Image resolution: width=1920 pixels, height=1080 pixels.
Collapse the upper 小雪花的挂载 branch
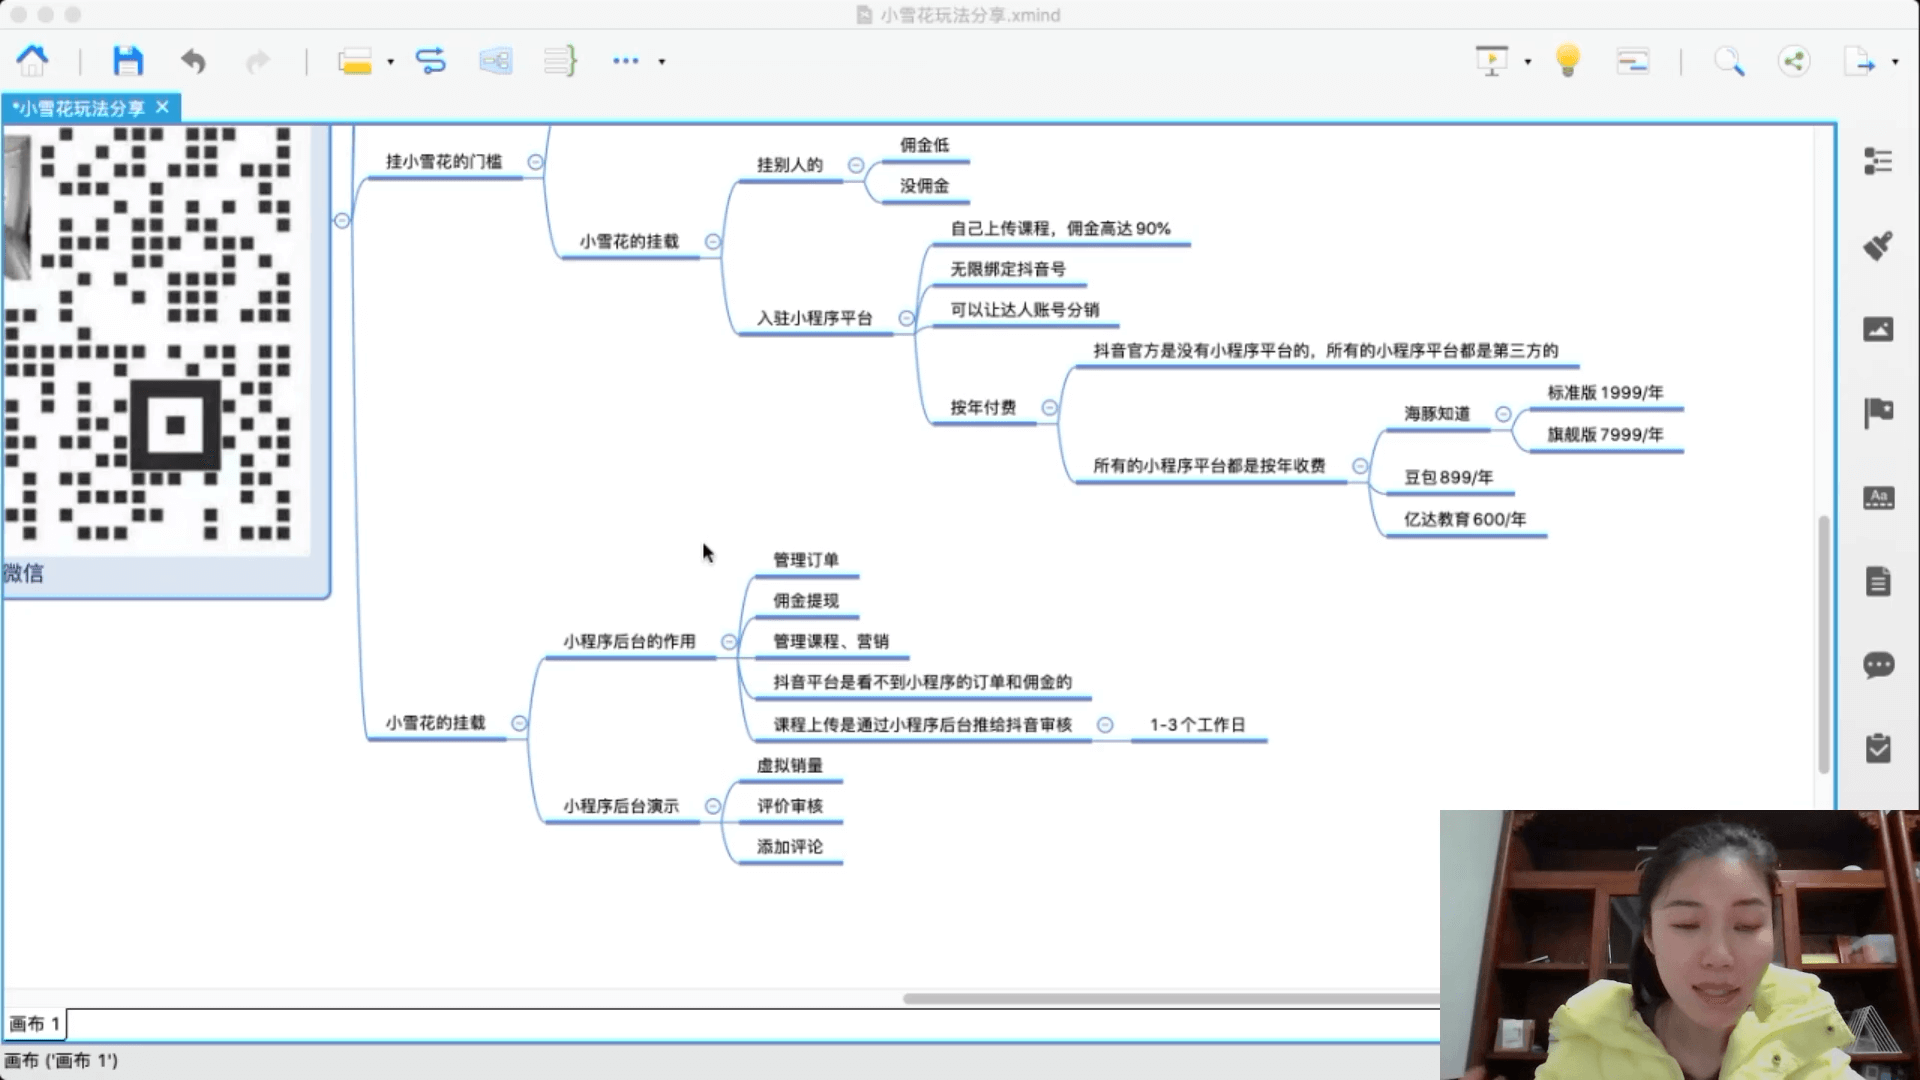tap(713, 242)
